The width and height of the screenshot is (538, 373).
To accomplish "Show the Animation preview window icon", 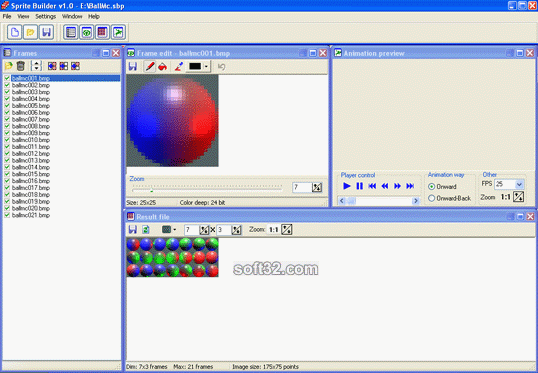I will coord(118,32).
